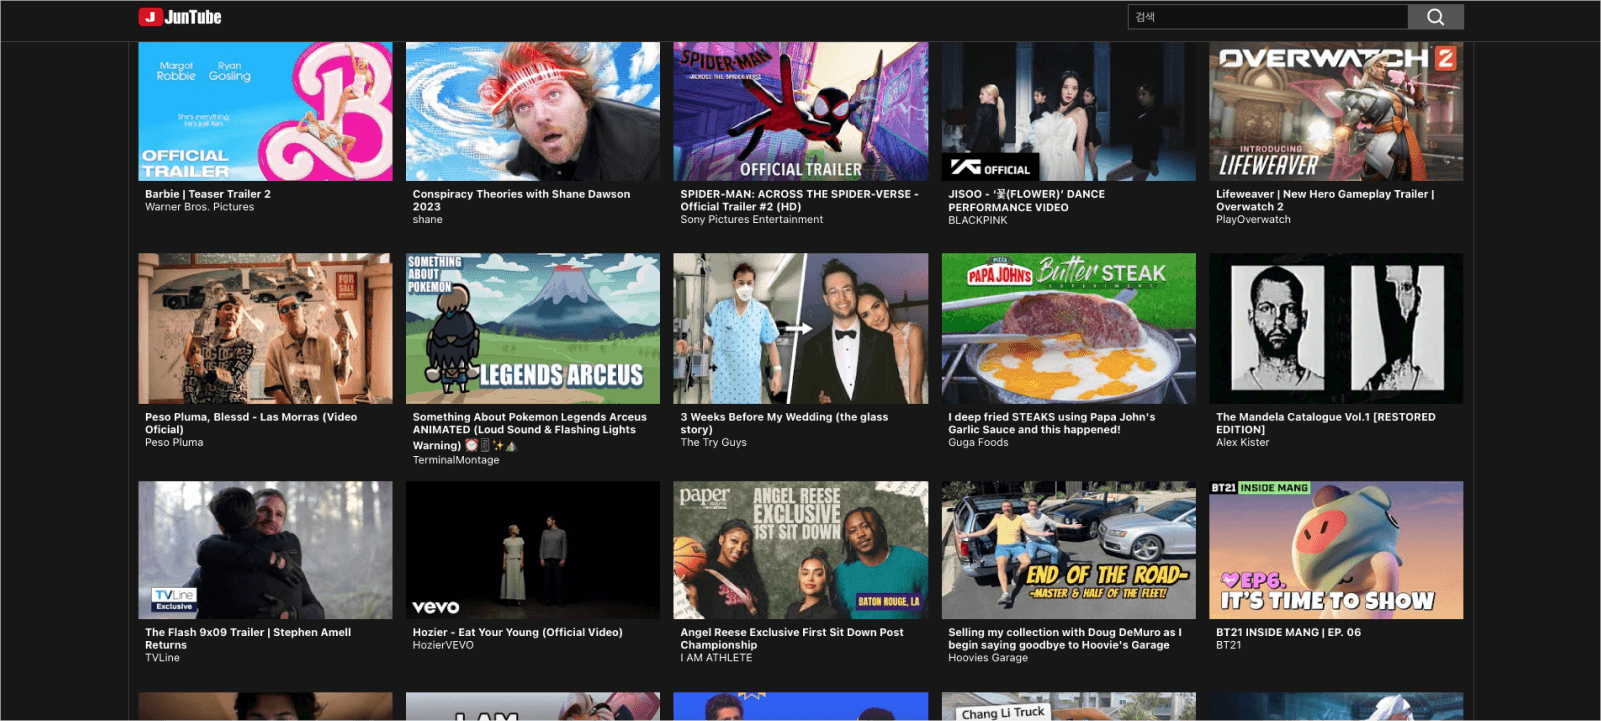Open the Mandela Catalogue thumbnail
Screen dimensions: 1601x721
(x=1336, y=328)
